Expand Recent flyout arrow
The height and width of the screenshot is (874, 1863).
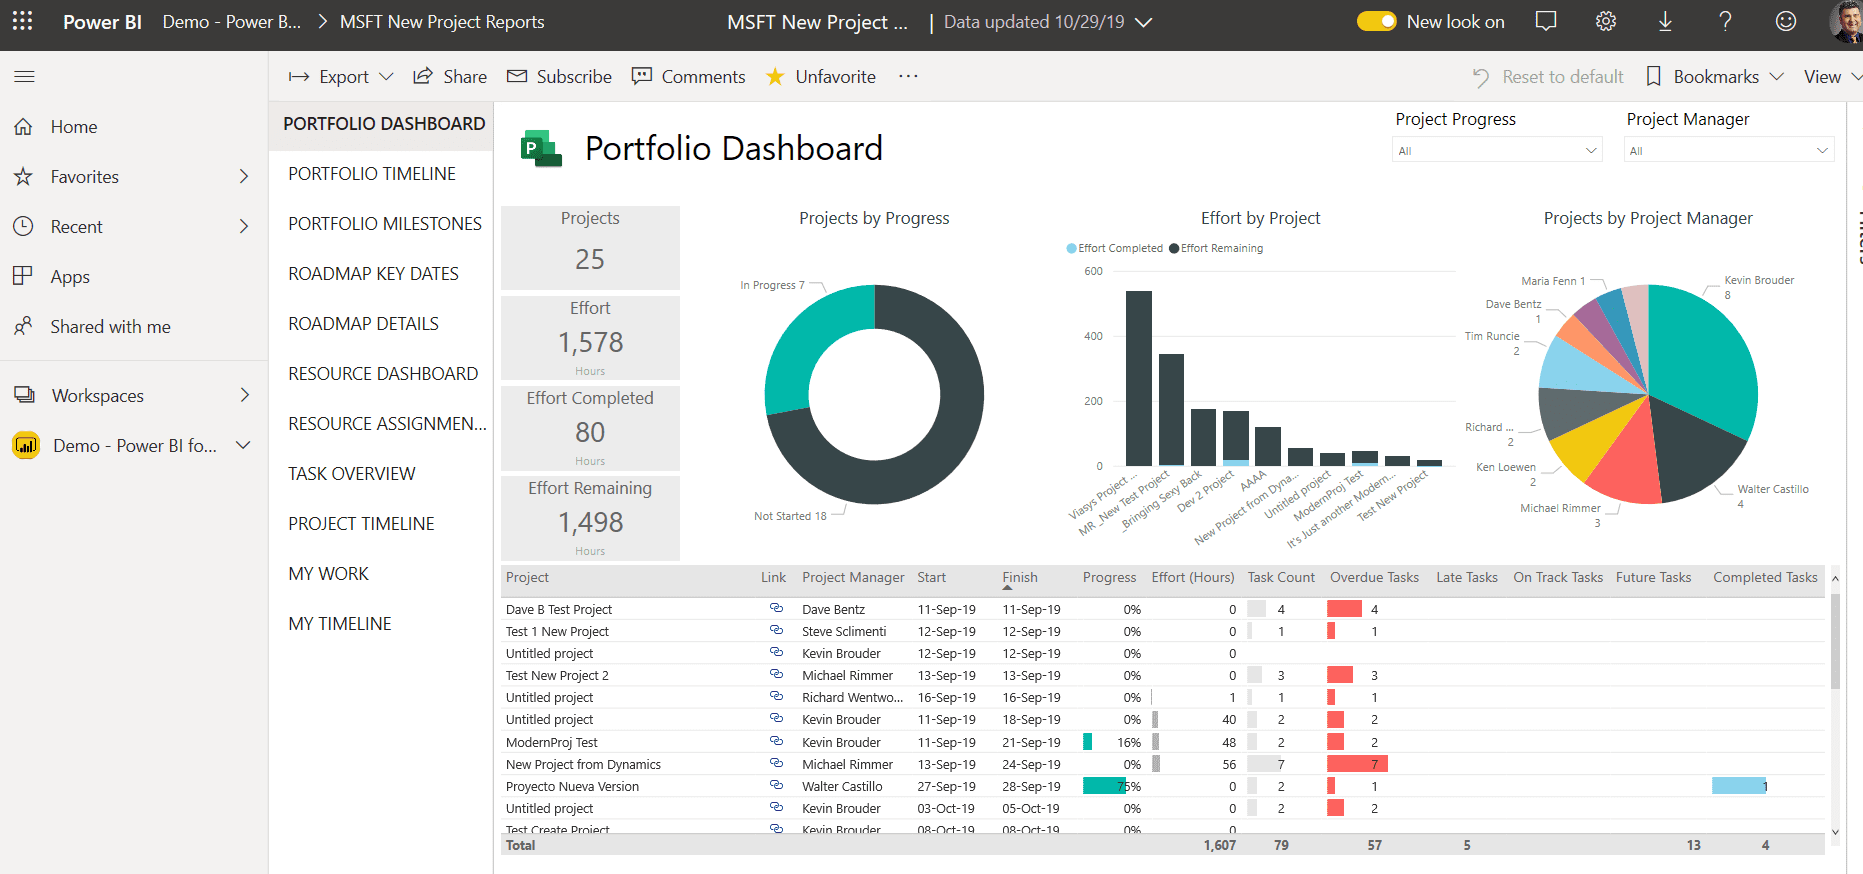point(244,226)
